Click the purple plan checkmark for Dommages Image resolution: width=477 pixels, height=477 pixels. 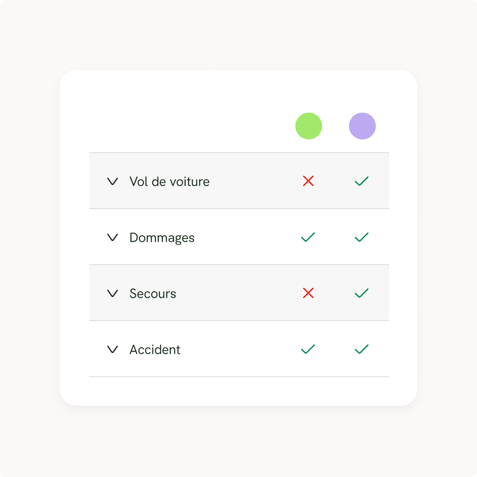pos(362,237)
